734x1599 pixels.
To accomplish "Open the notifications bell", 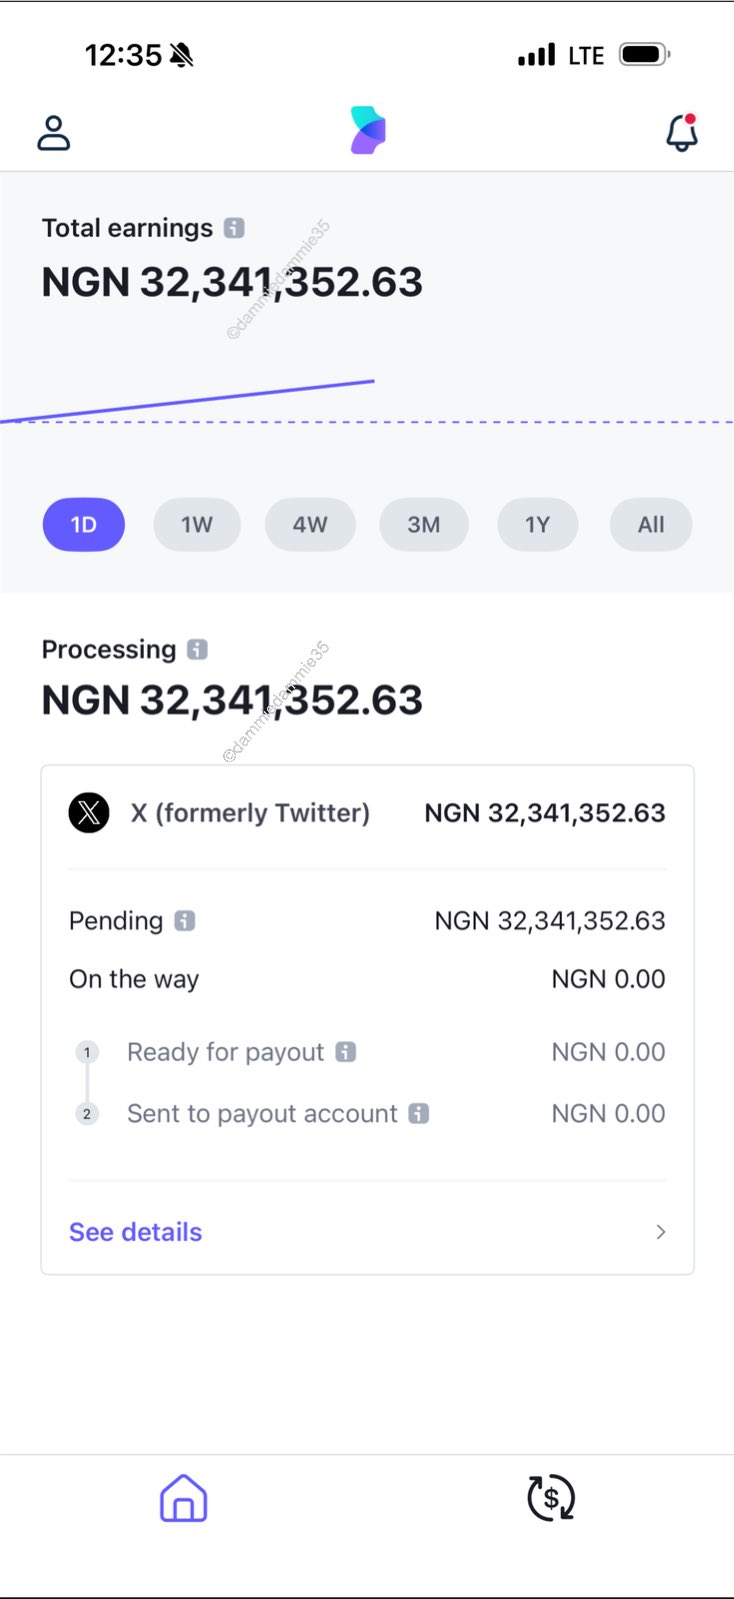I will (682, 133).
